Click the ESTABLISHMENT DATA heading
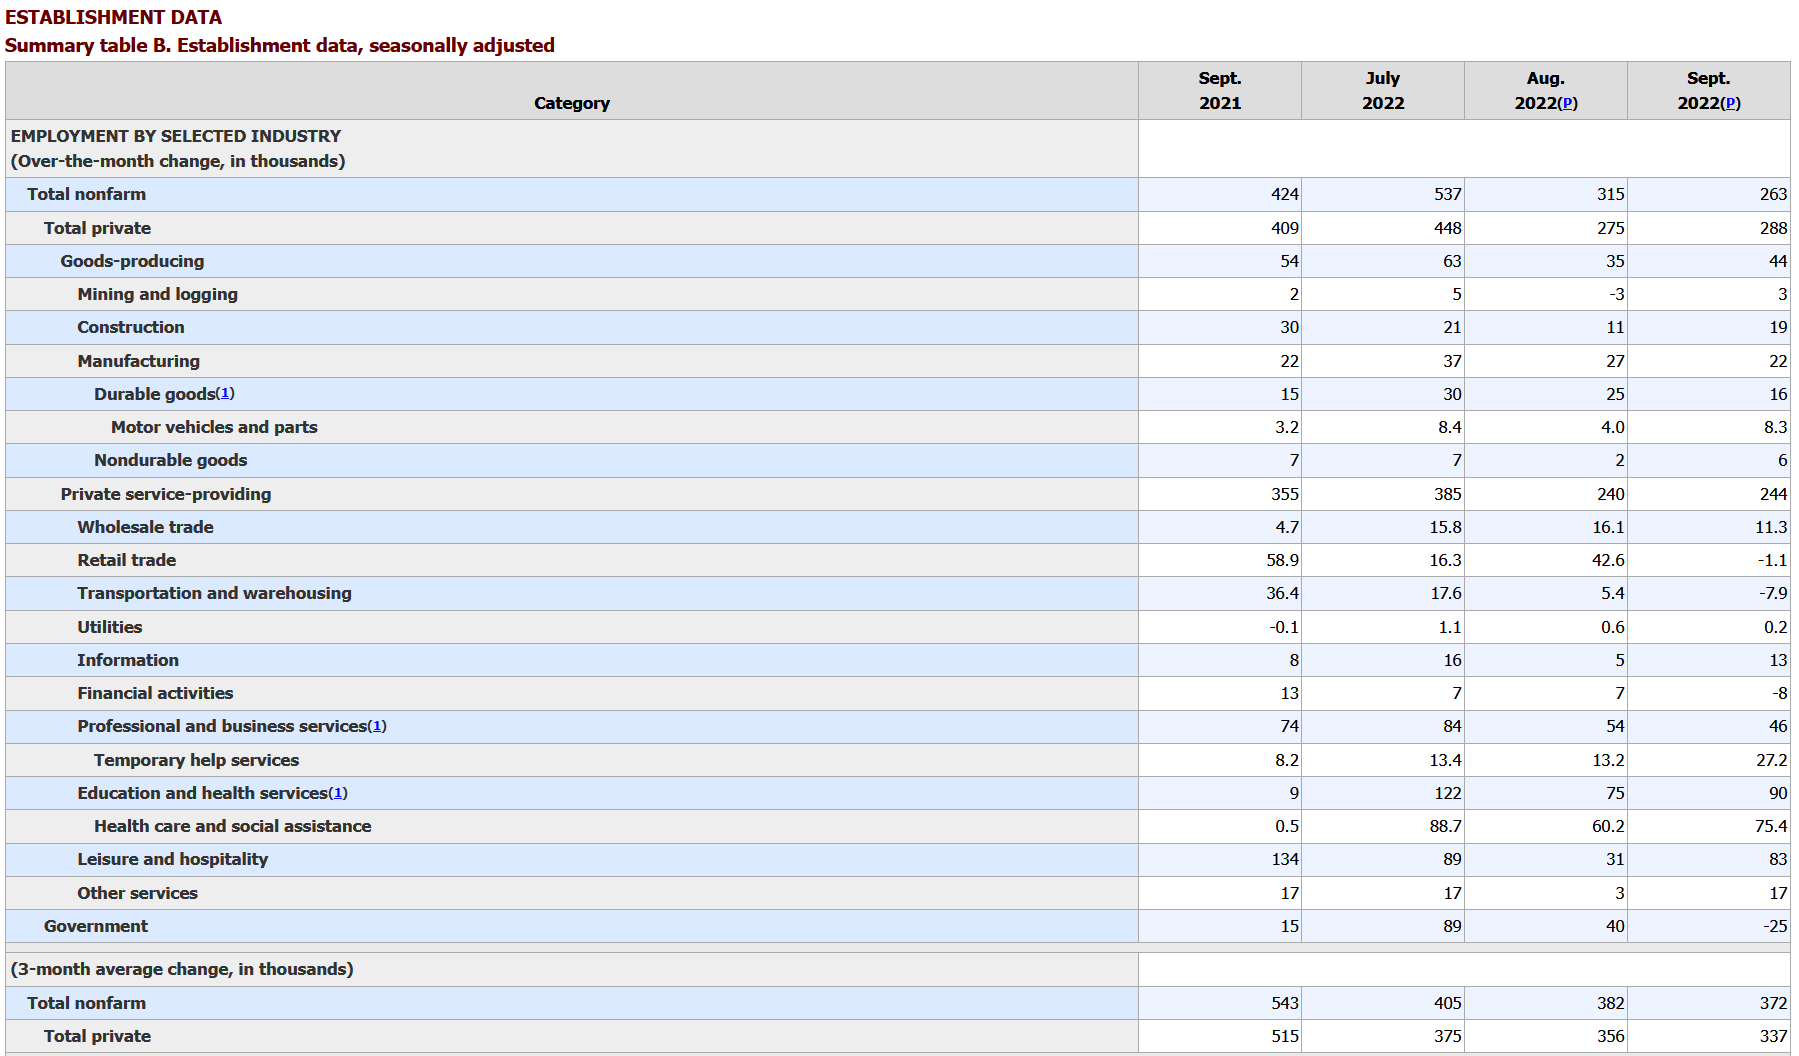Image resolution: width=1799 pixels, height=1056 pixels. pyautogui.click(x=113, y=17)
